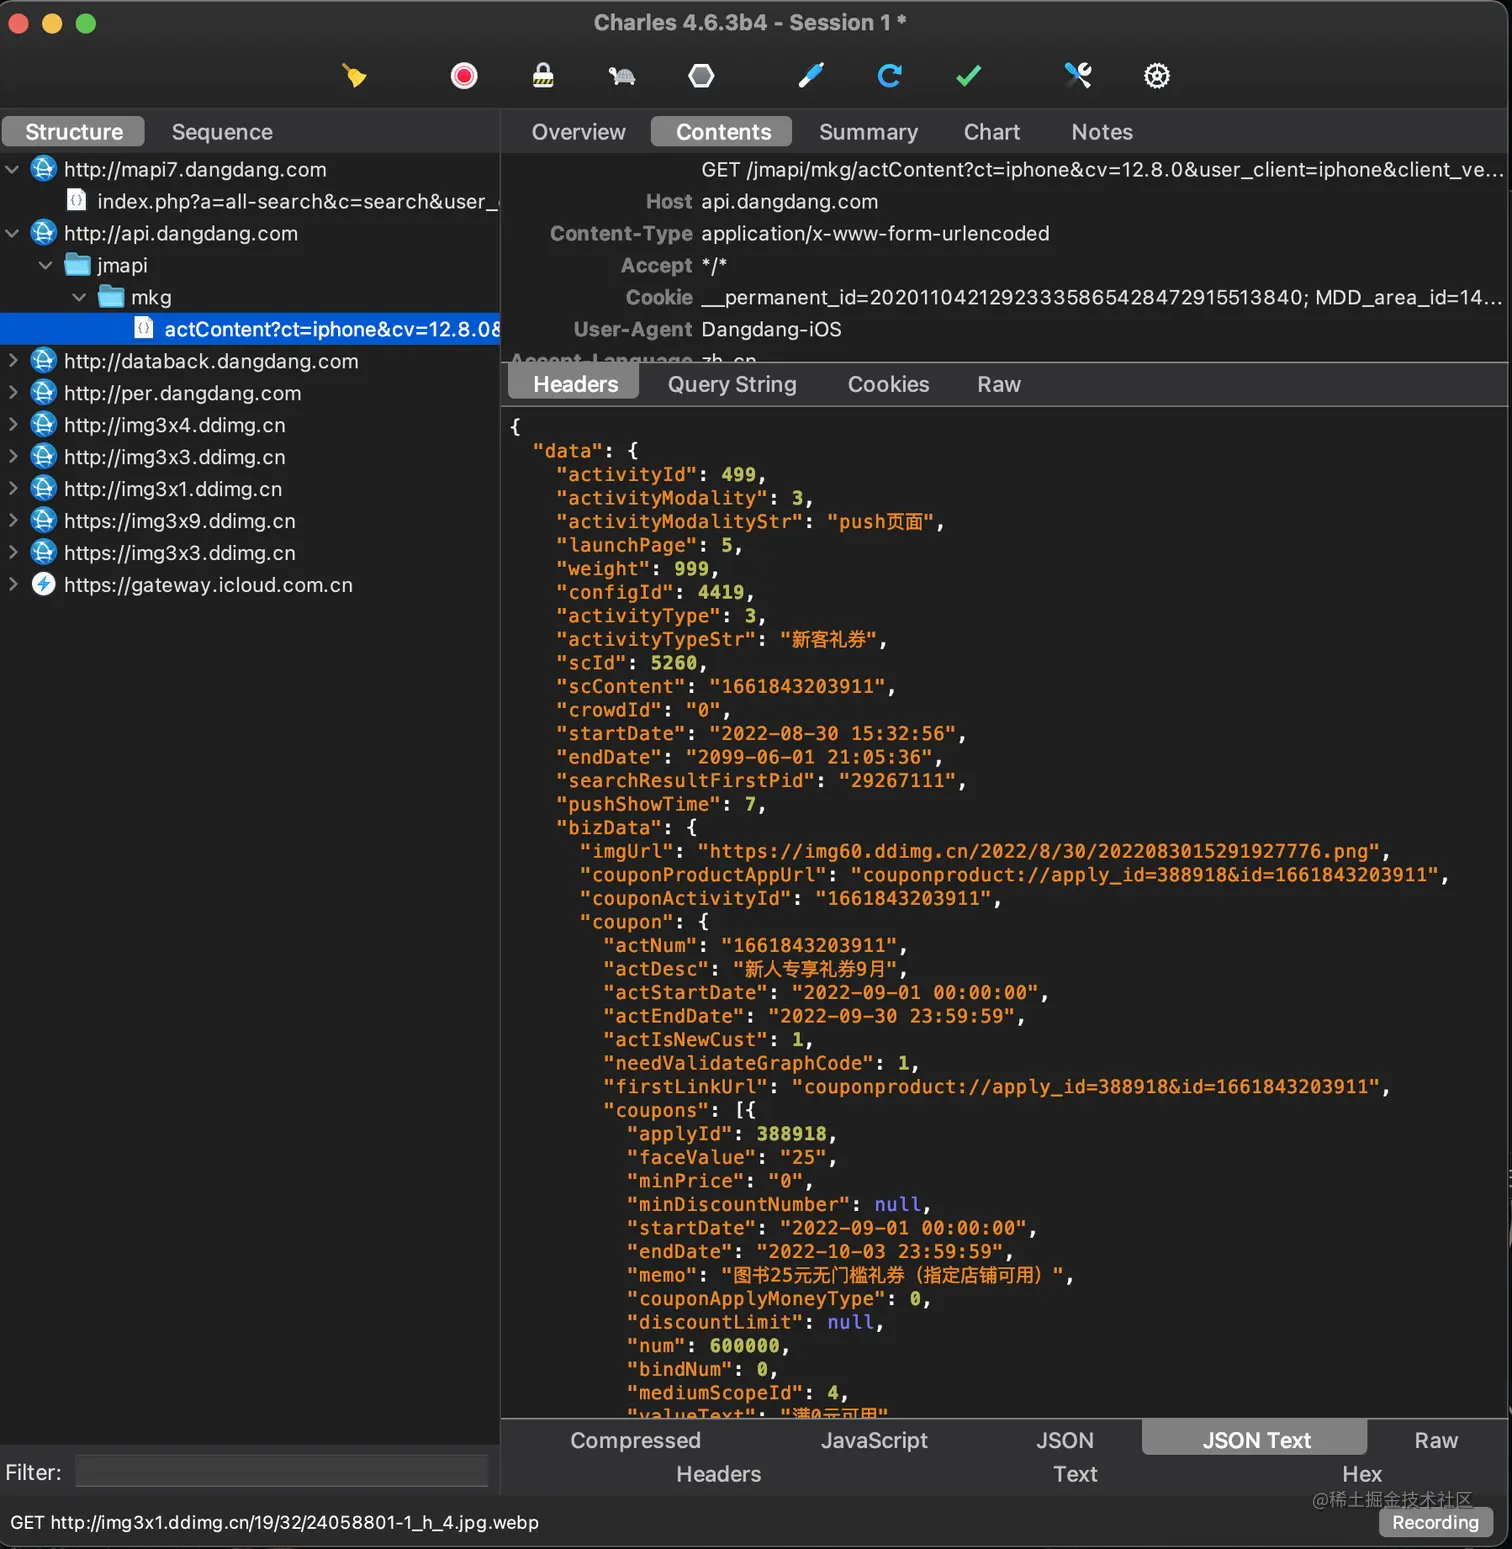The image size is (1512, 1549).
Task: Open the Raw tab beside Cookies
Action: click(999, 385)
